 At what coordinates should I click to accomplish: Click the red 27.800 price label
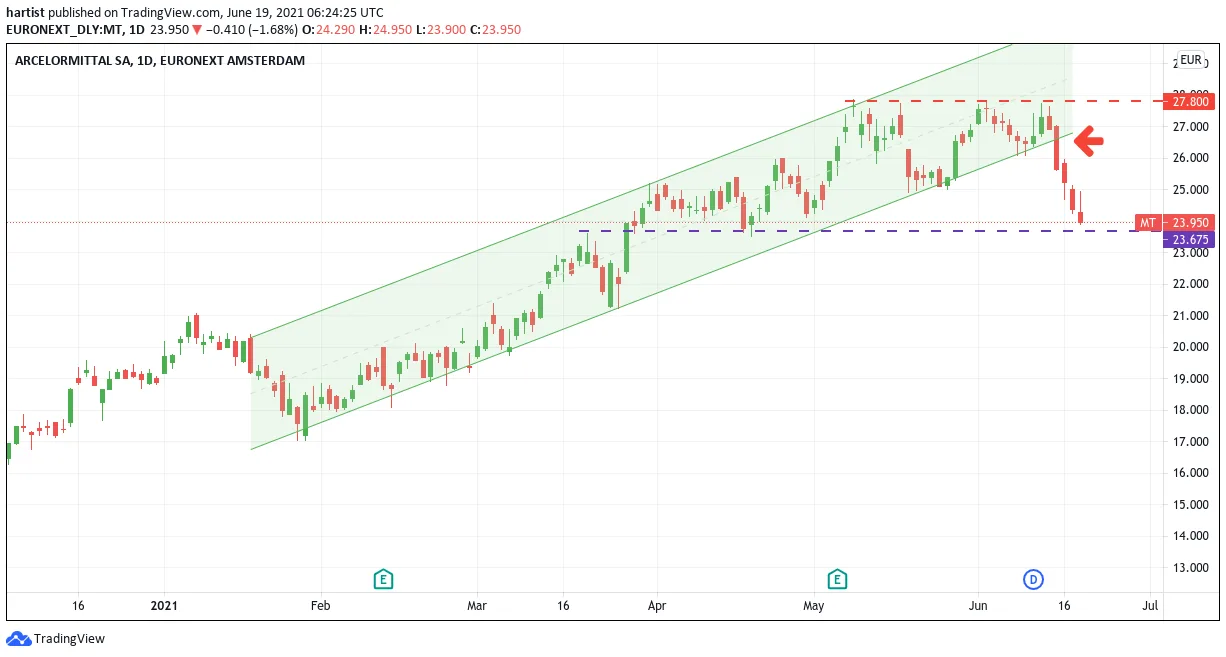(1190, 101)
